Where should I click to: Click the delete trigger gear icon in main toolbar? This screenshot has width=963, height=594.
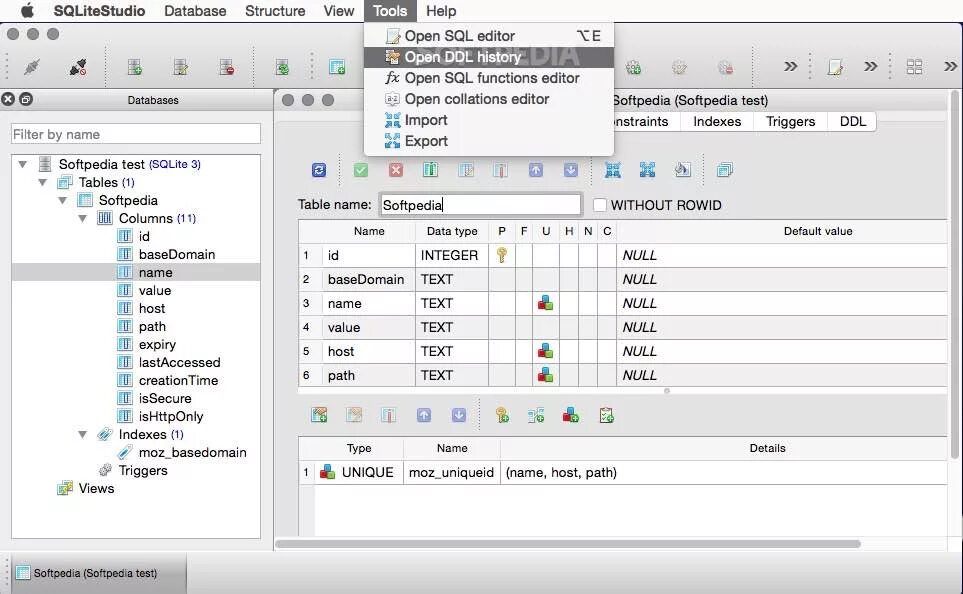(725, 67)
